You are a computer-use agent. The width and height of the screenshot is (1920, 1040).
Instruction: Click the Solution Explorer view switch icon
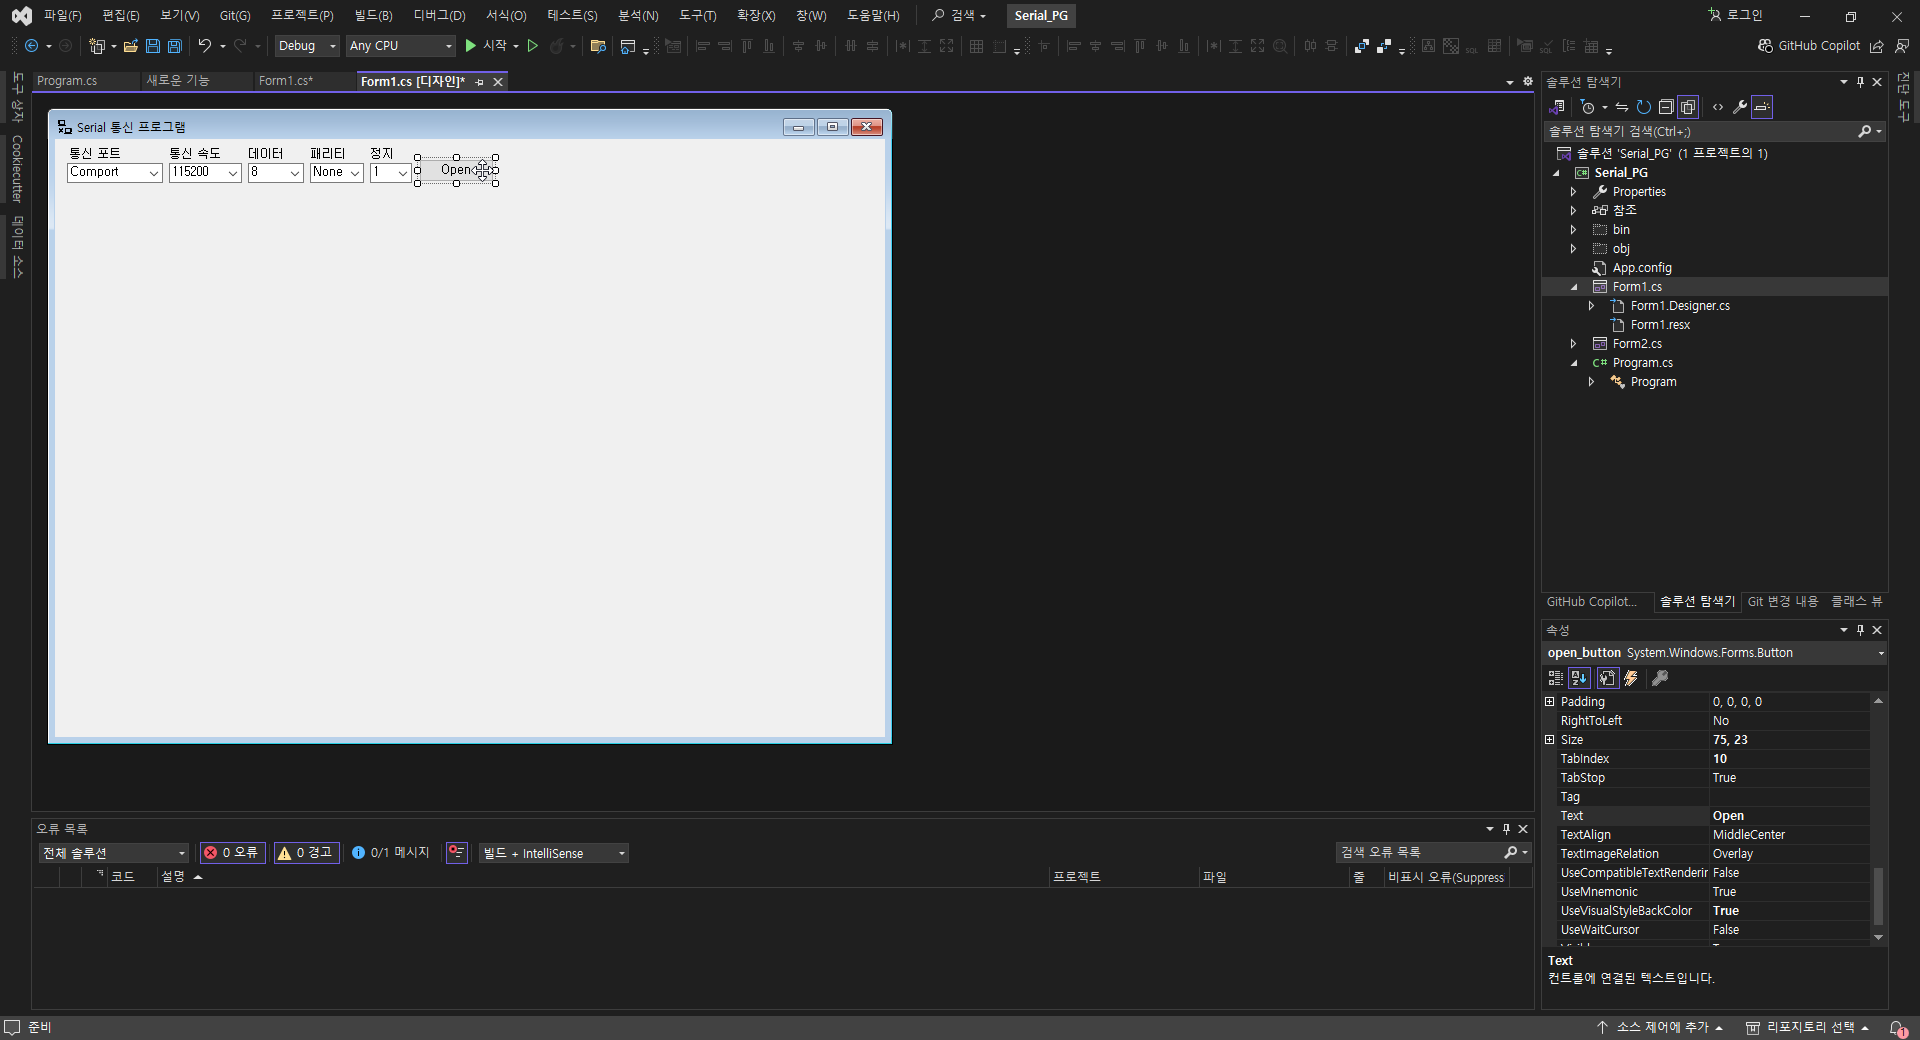coord(1557,107)
